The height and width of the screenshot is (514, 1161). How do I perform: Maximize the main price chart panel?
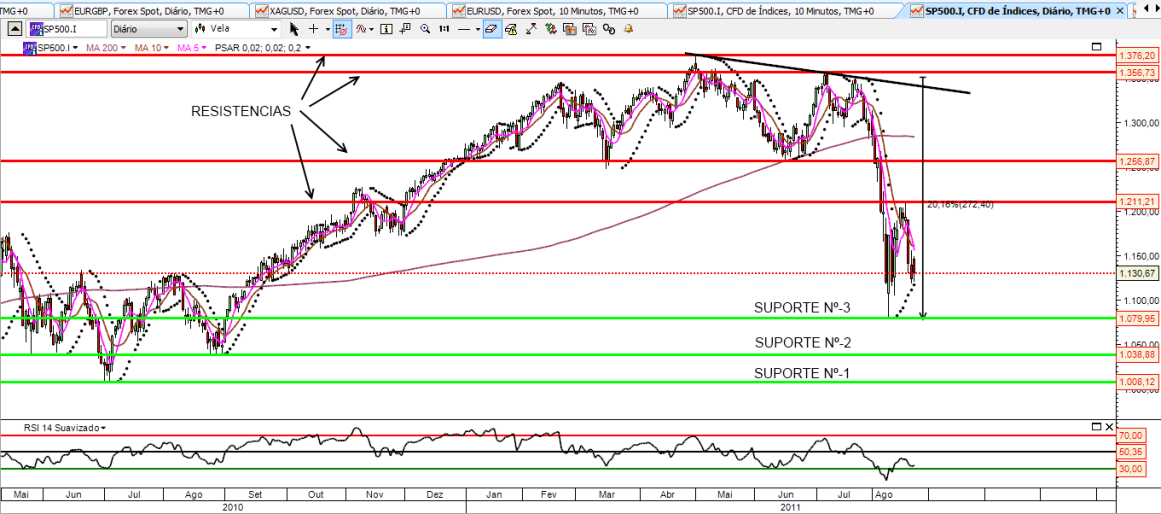click(x=1097, y=47)
